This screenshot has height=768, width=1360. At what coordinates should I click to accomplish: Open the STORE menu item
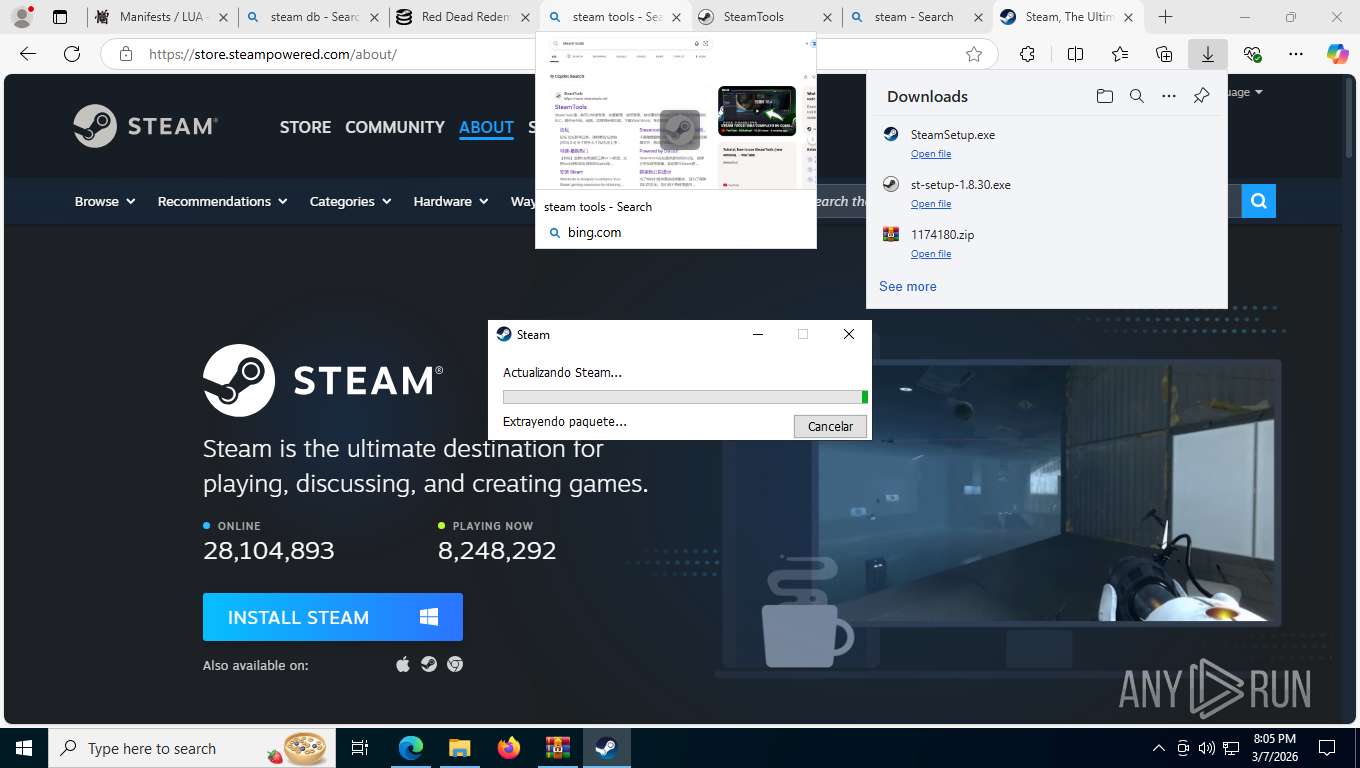tap(305, 127)
